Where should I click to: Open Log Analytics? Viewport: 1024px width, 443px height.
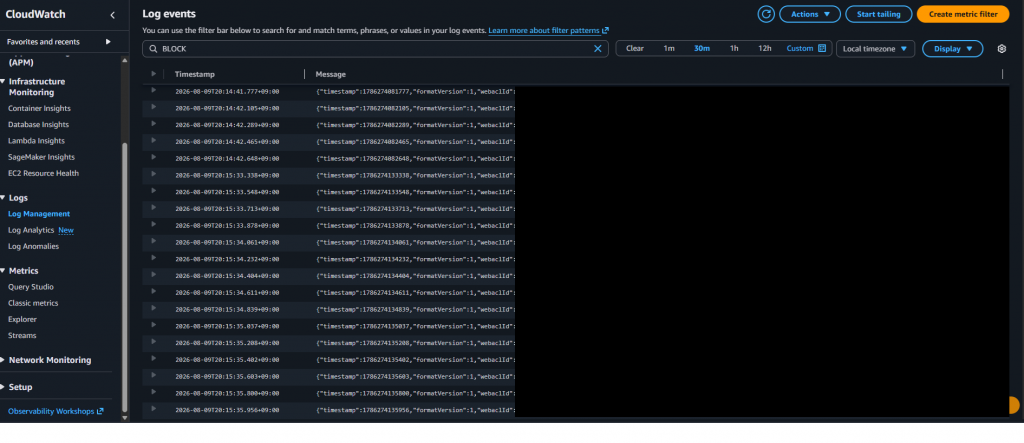pyautogui.click(x=31, y=230)
